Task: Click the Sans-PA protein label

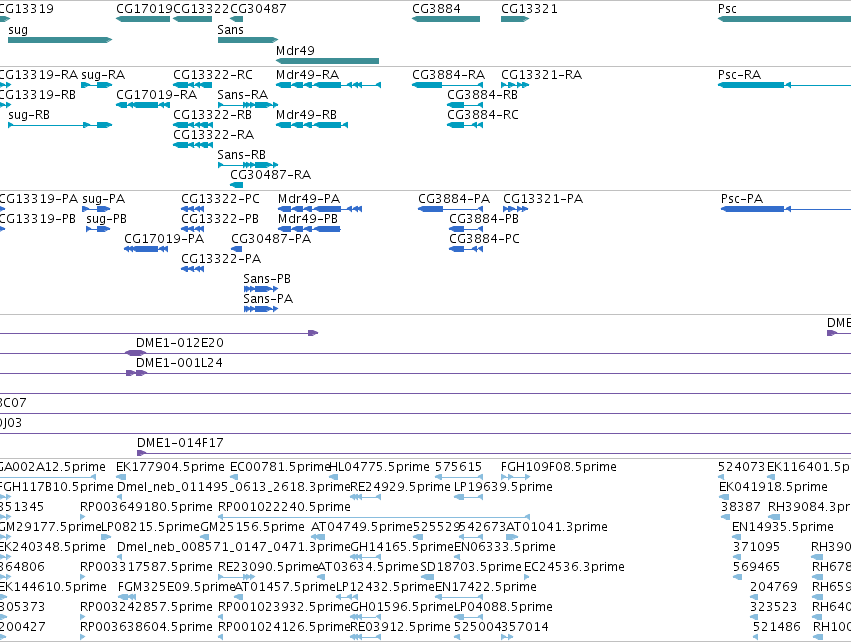Action: point(268,299)
